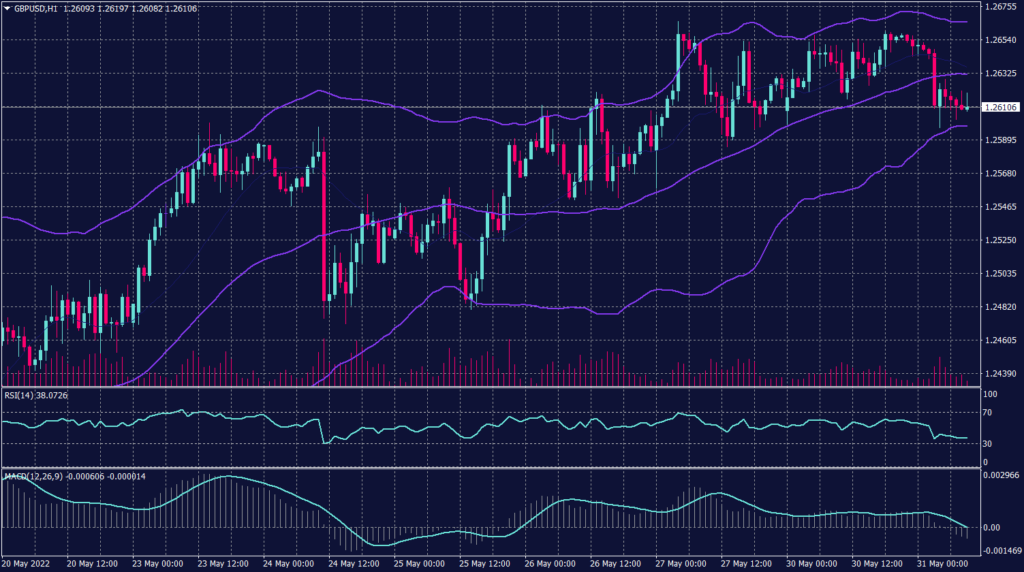Click the current price tag 1.26106
The width and height of the screenshot is (1024, 572).
pos(998,107)
